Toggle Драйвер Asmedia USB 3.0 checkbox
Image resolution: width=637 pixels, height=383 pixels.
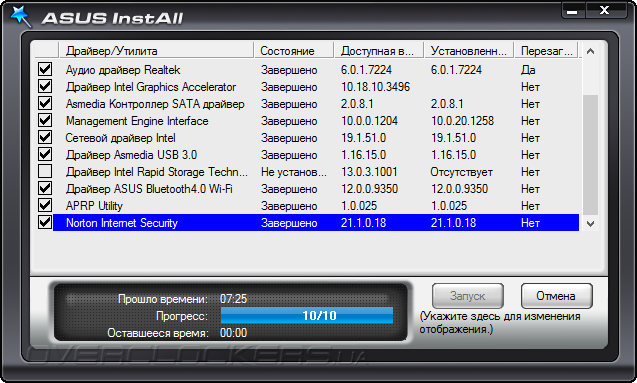click(x=45, y=154)
